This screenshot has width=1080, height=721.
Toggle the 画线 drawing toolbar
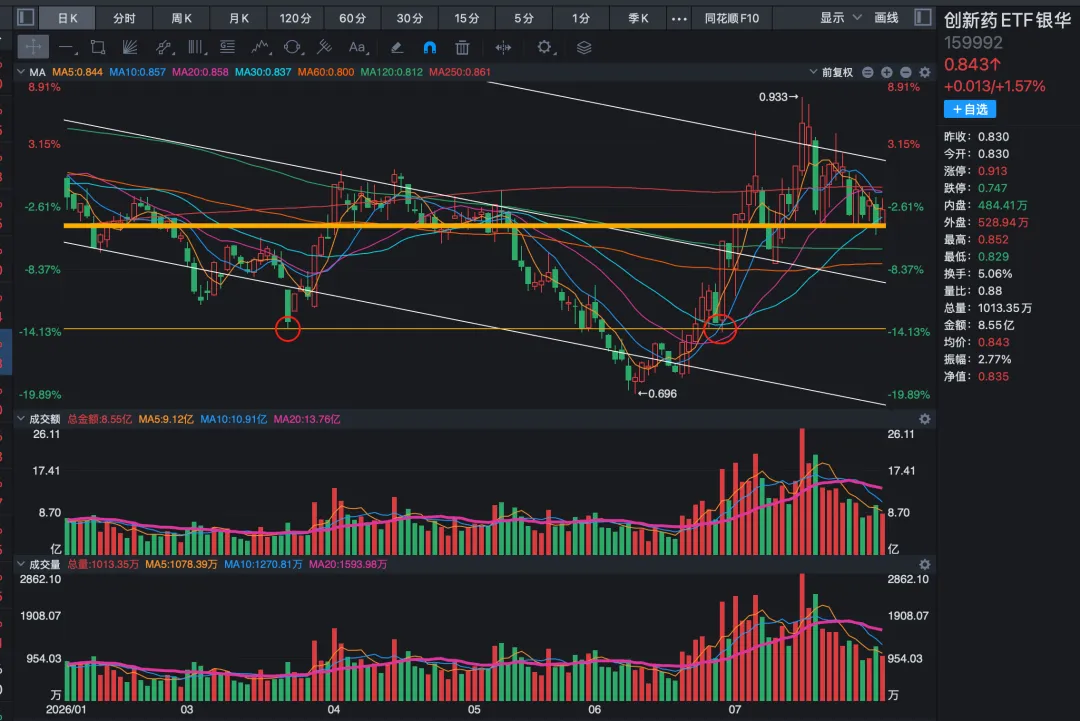(886, 18)
